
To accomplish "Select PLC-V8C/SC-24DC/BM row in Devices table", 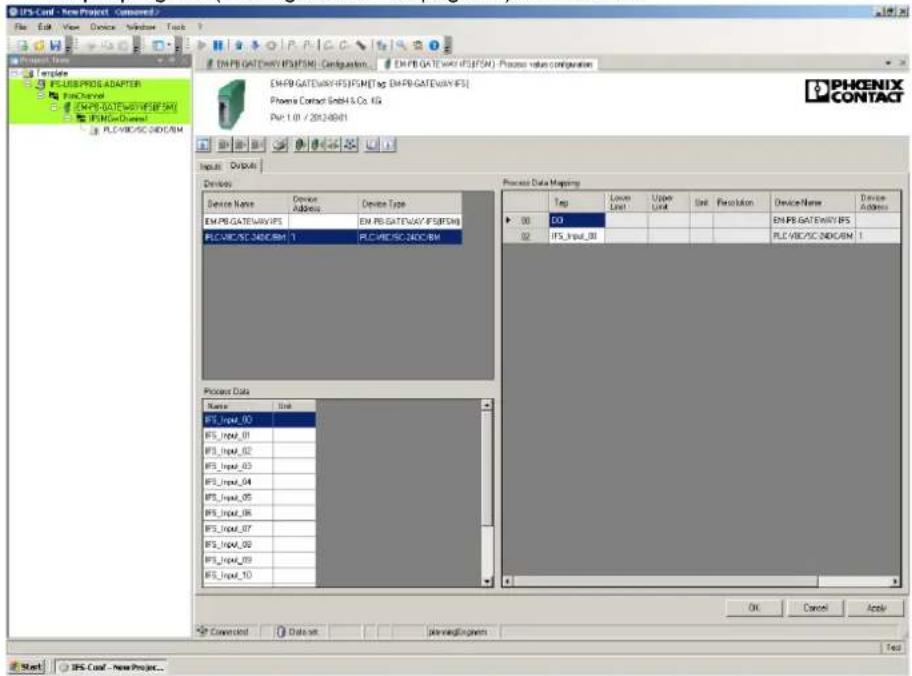I will [332, 237].
